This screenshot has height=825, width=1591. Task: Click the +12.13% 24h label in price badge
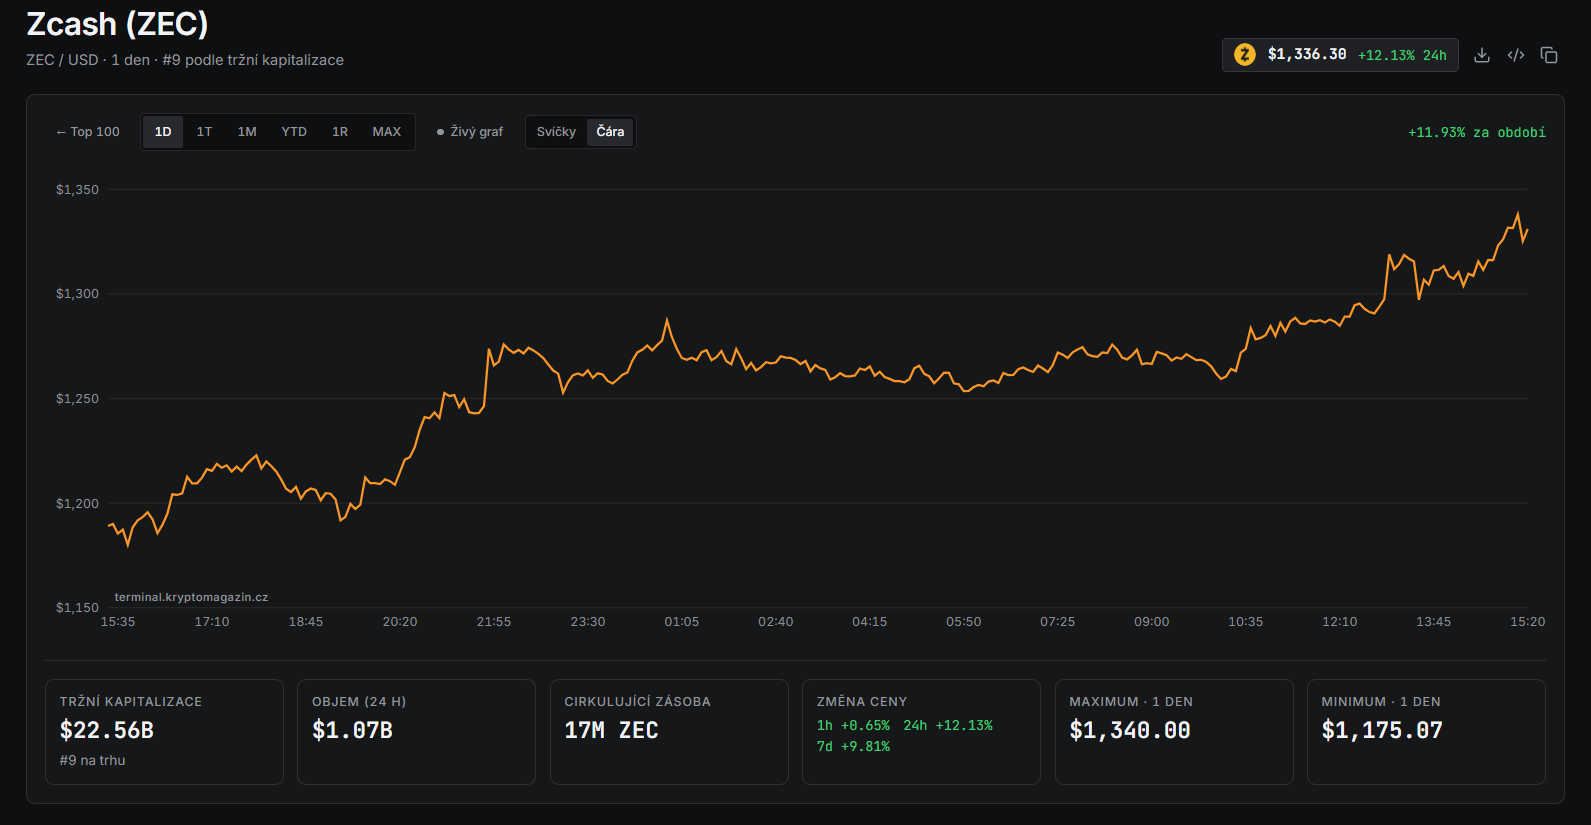[x=1402, y=56]
